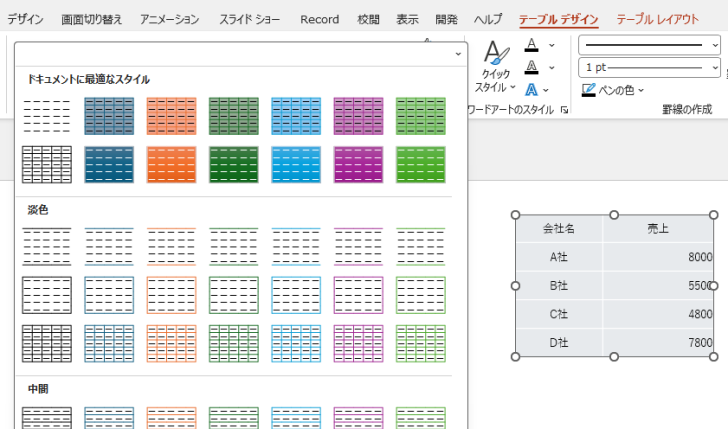This screenshot has height=429, width=728.
Task: Open the Record tab
Action: coord(319,20)
